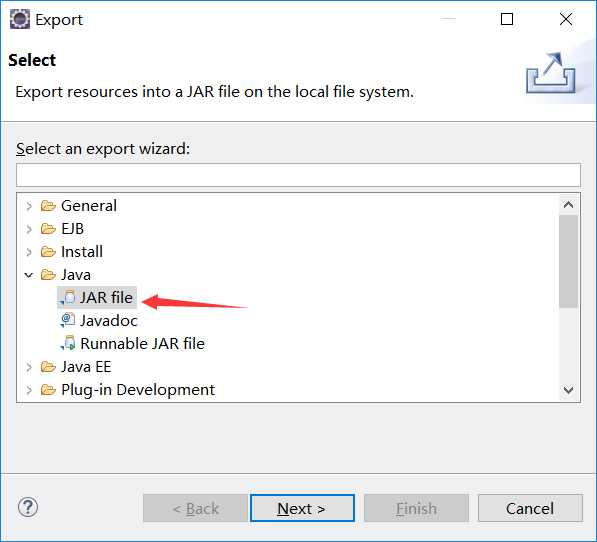Click the Plug-in Development folder icon

[48, 390]
